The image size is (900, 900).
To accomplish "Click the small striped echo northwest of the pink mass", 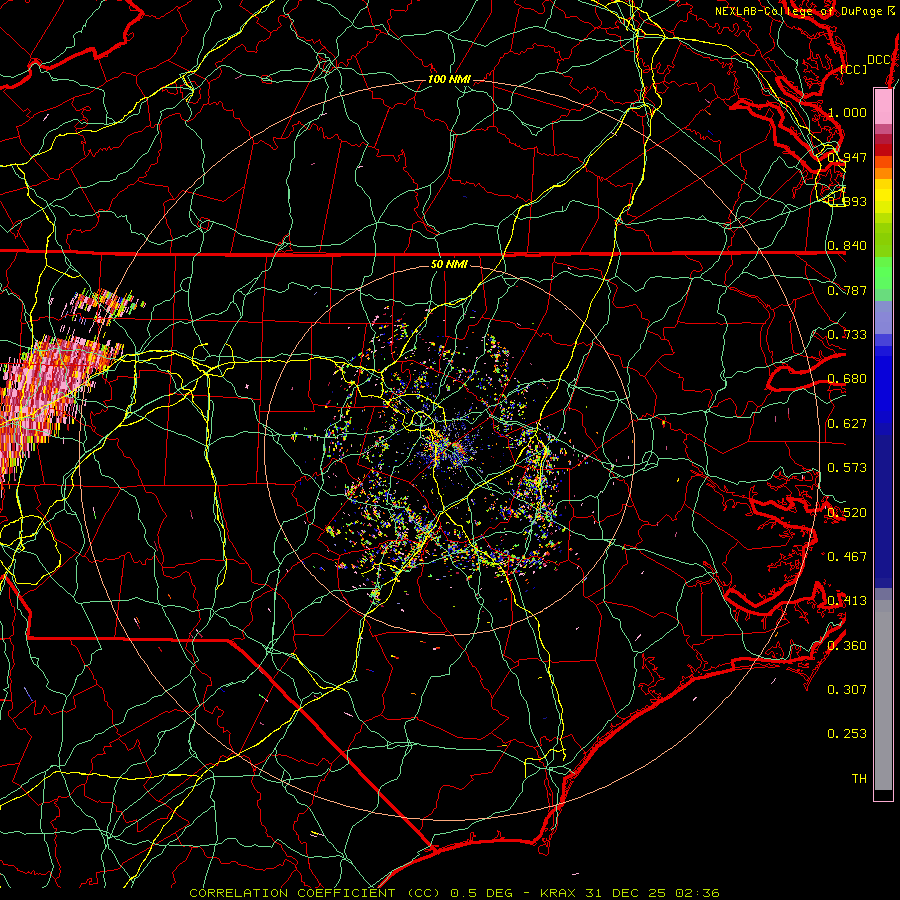I will click(103, 307).
